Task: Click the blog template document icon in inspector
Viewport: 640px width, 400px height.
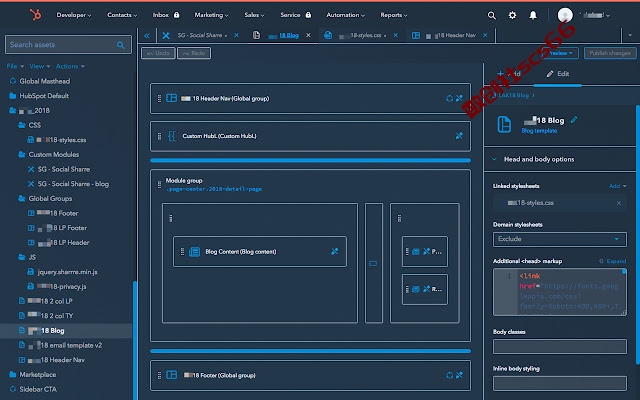Action: pos(504,124)
